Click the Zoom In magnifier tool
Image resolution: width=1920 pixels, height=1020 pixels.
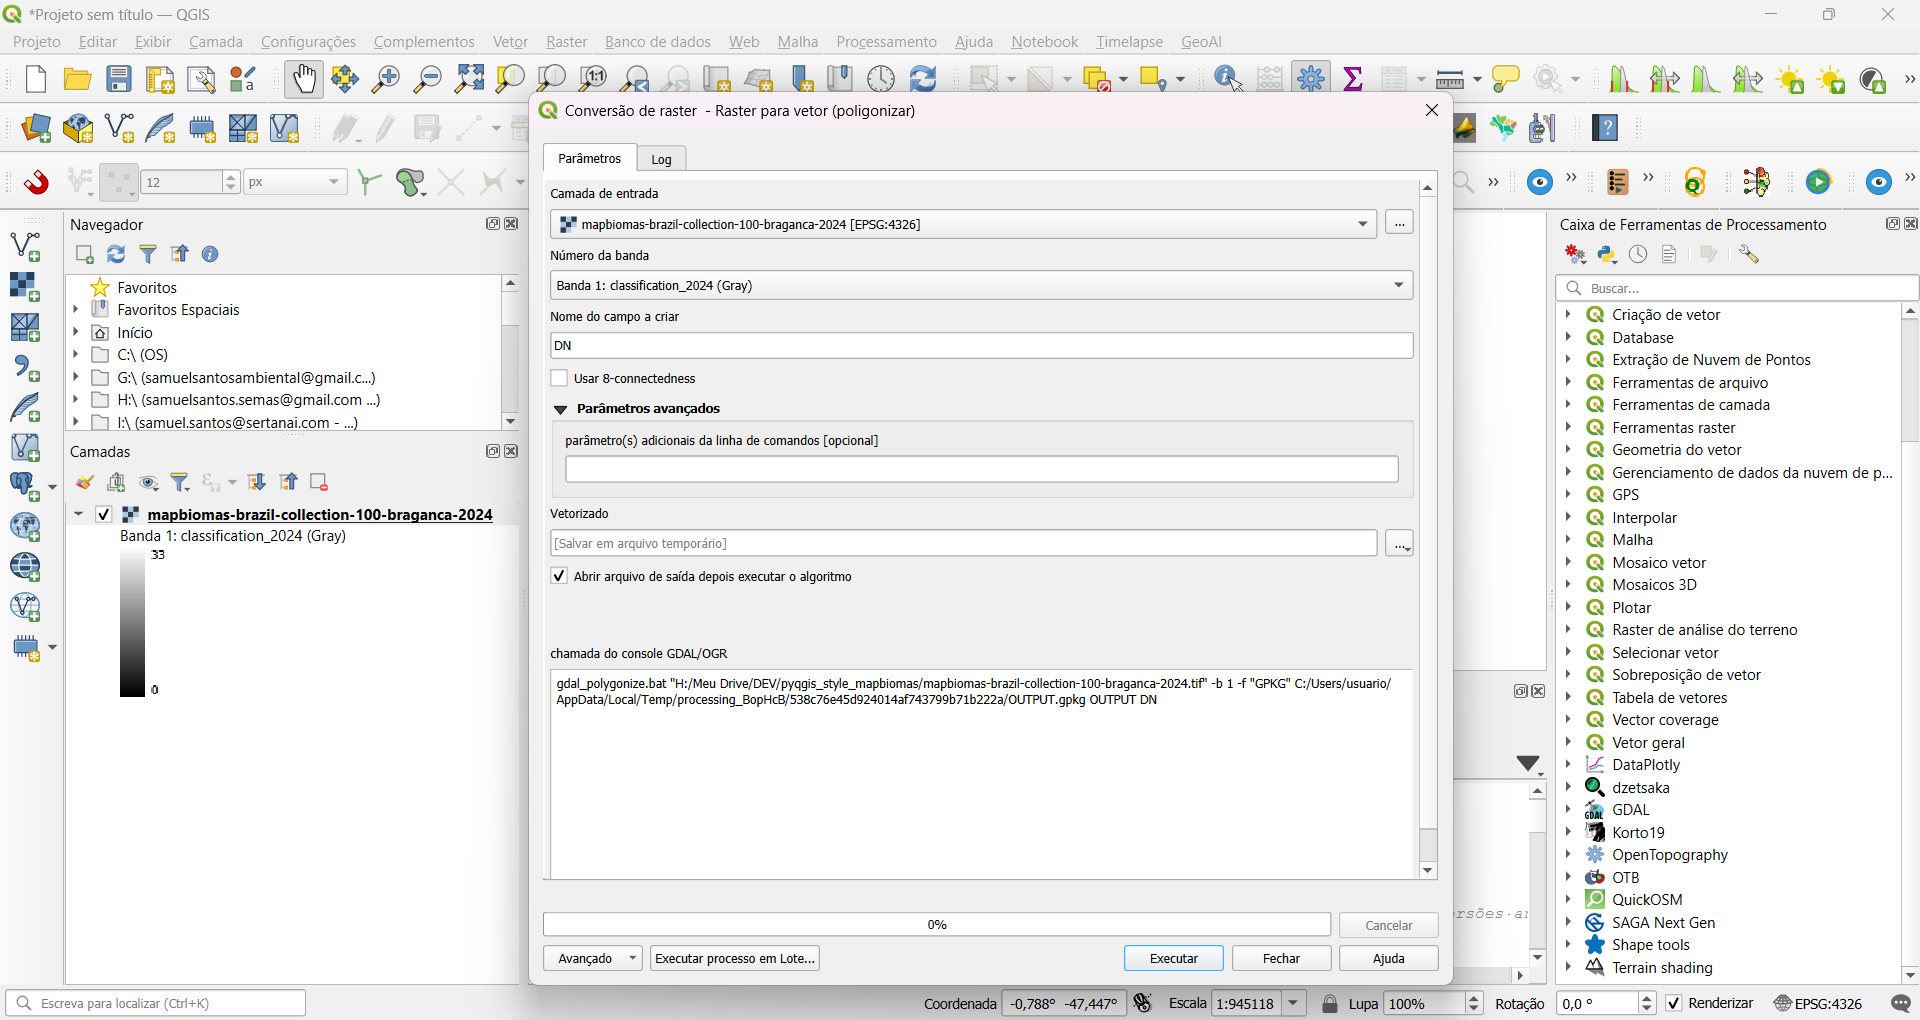pyautogui.click(x=385, y=79)
